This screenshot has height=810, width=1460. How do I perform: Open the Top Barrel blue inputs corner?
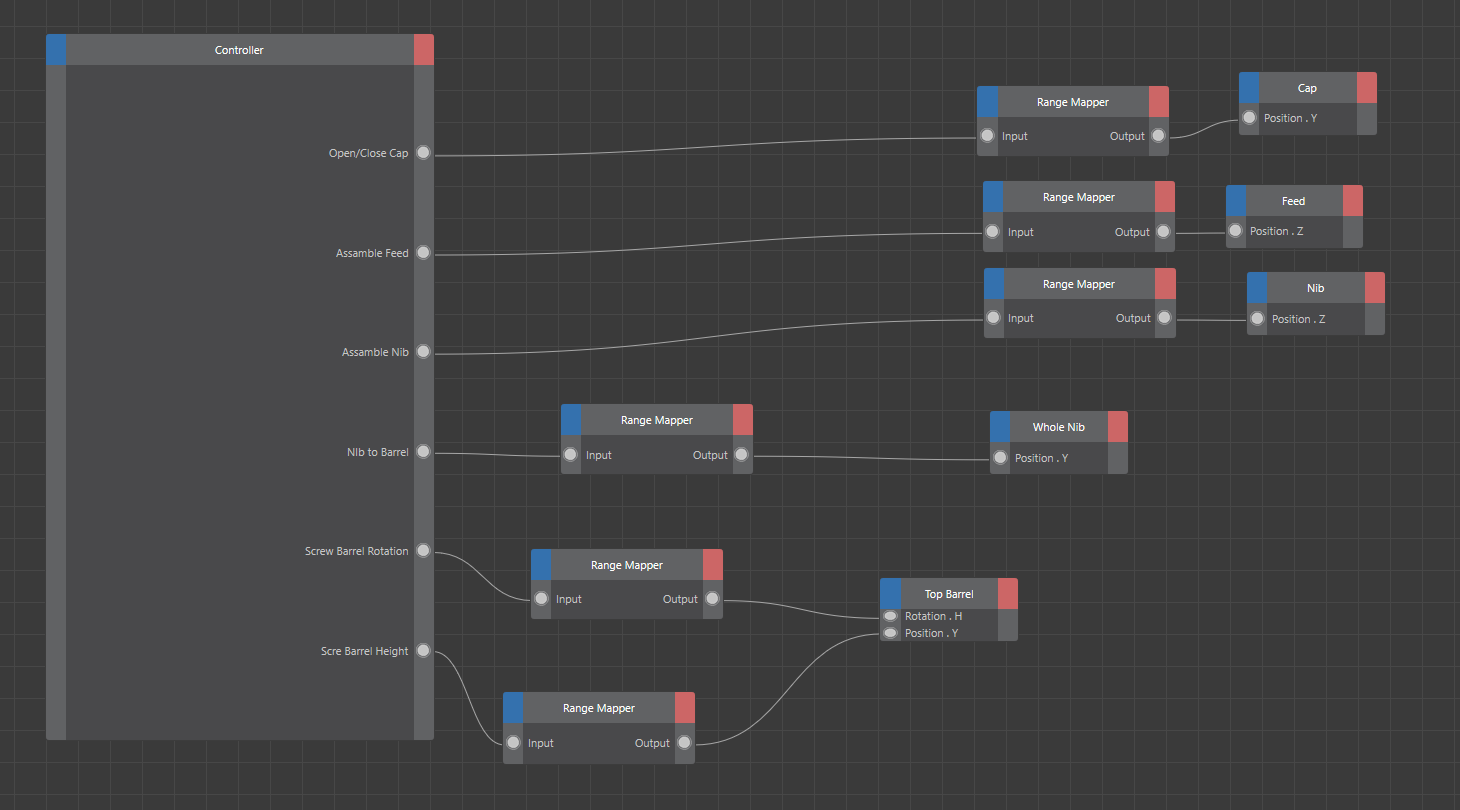[x=890, y=594]
